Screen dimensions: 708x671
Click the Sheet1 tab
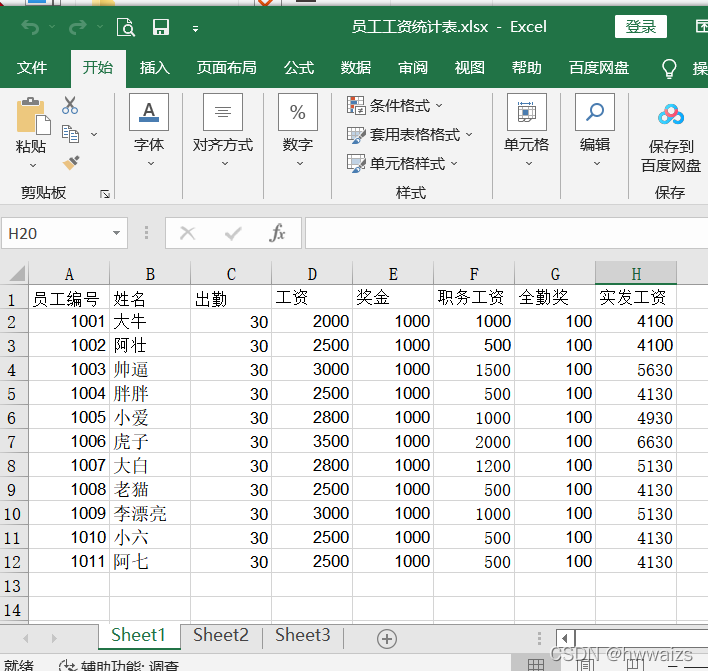coord(139,636)
